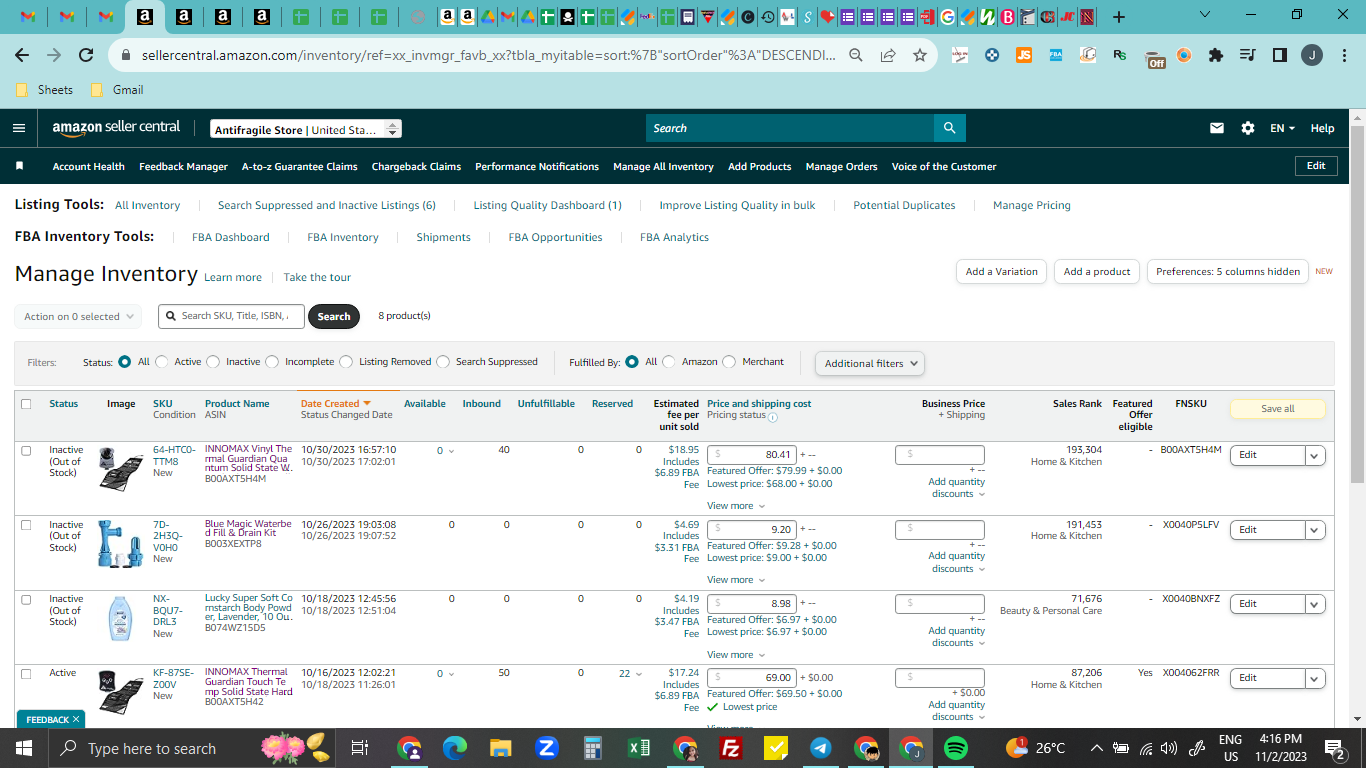Select the Incomplete status radio button
Viewport: 1366px width, 768px height.
273,362
